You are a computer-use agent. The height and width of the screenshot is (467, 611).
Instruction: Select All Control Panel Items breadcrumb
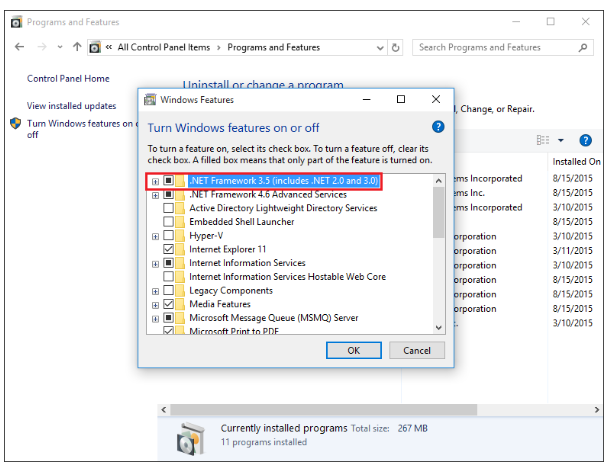pyautogui.click(x=164, y=48)
